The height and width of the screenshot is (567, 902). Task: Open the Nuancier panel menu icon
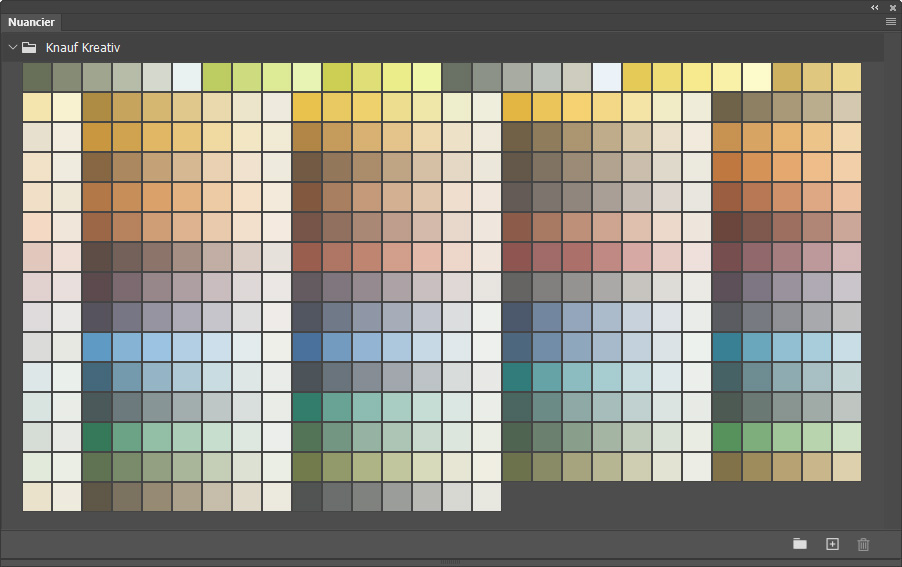click(x=890, y=22)
